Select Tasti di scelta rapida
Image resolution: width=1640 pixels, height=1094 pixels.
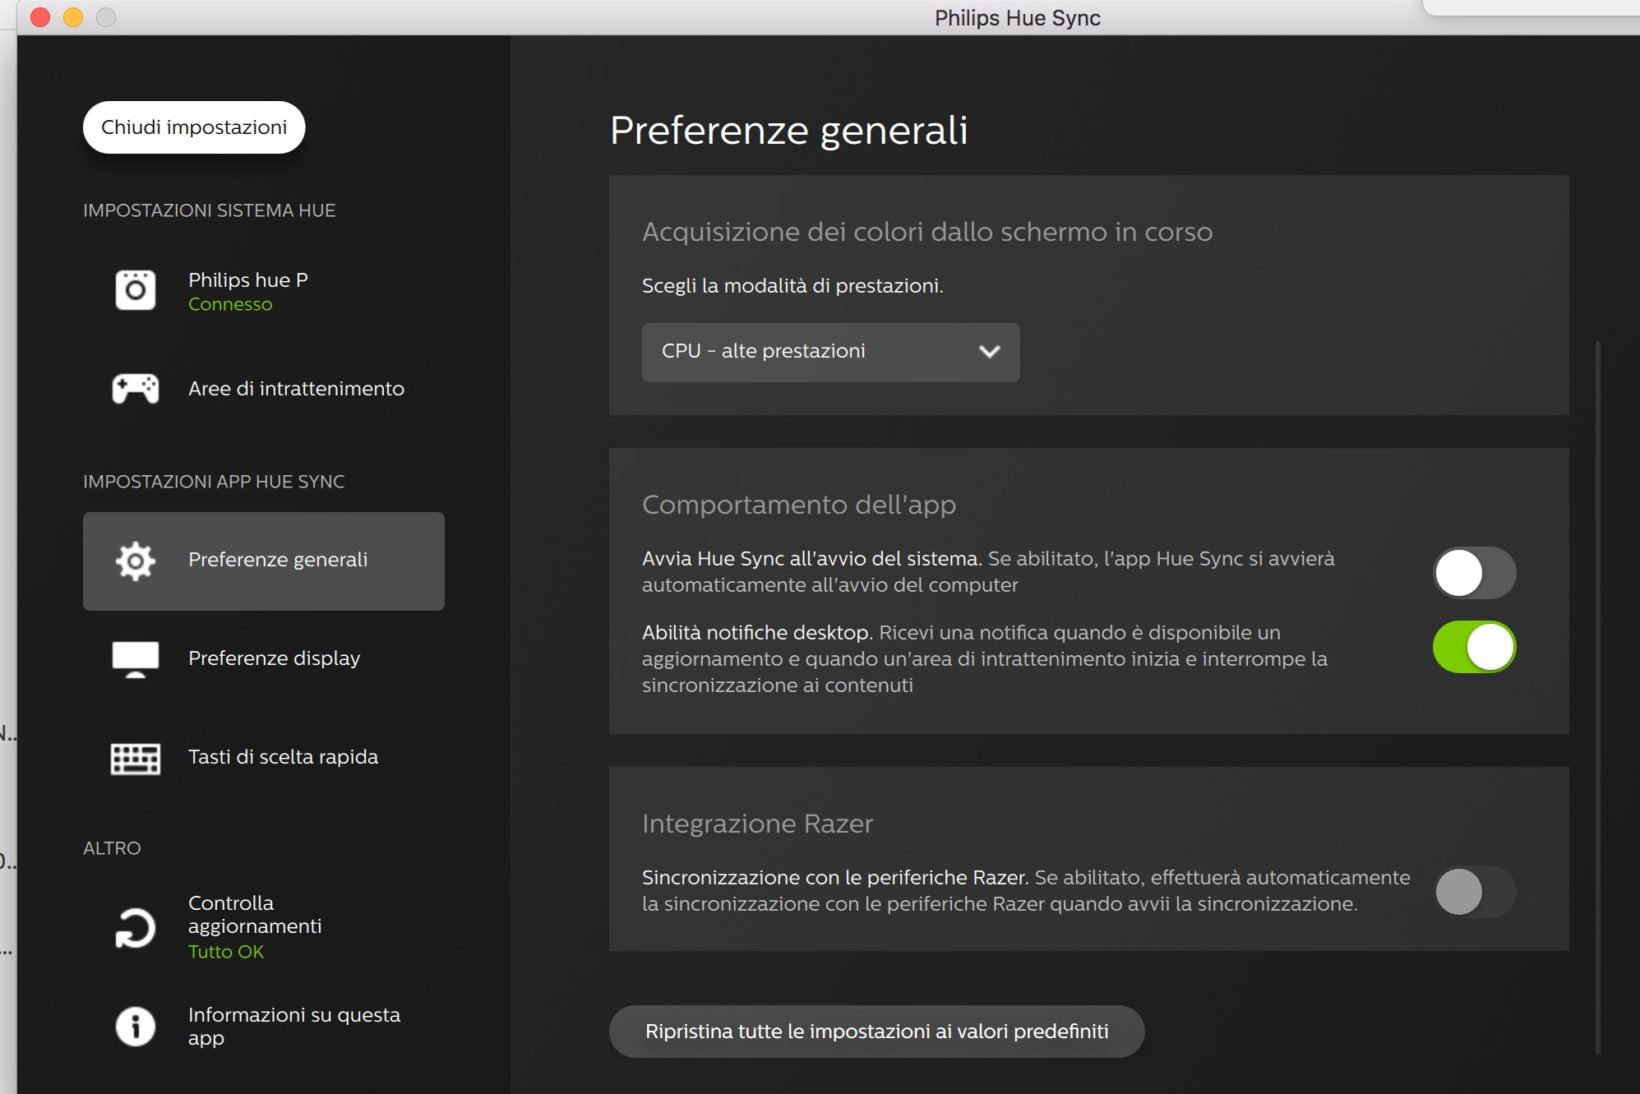tap(283, 757)
